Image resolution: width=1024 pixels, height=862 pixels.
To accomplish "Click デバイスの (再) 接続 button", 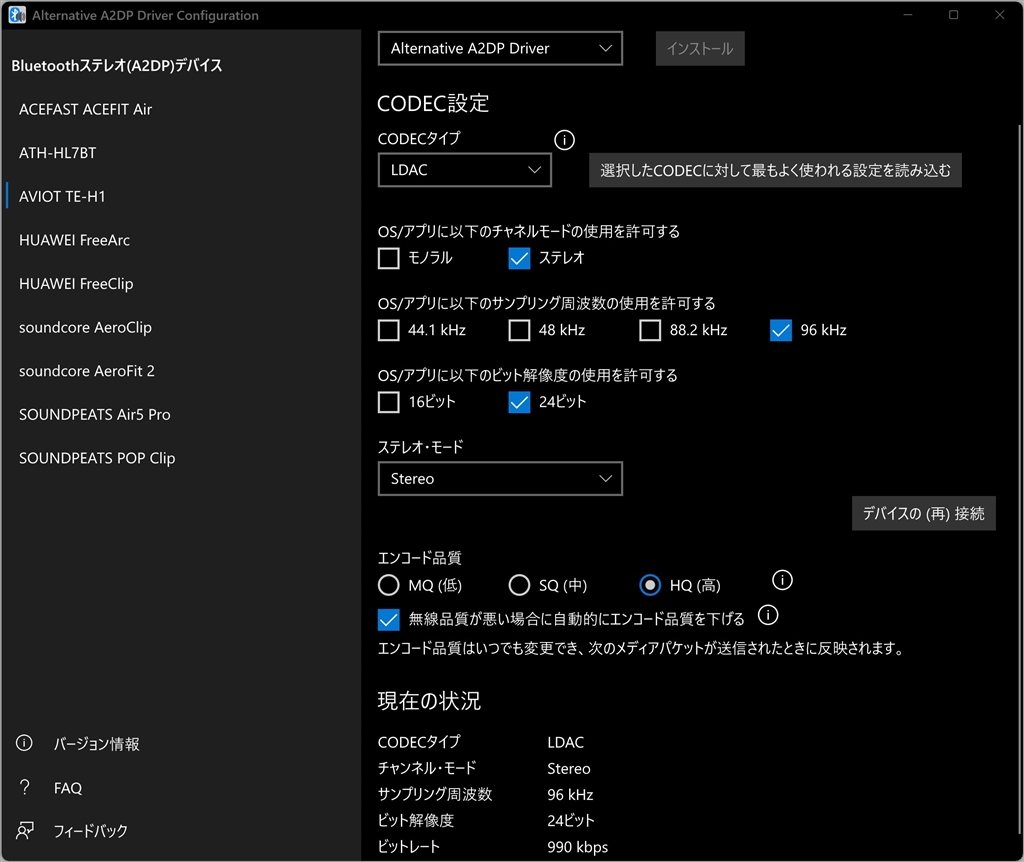I will (923, 513).
